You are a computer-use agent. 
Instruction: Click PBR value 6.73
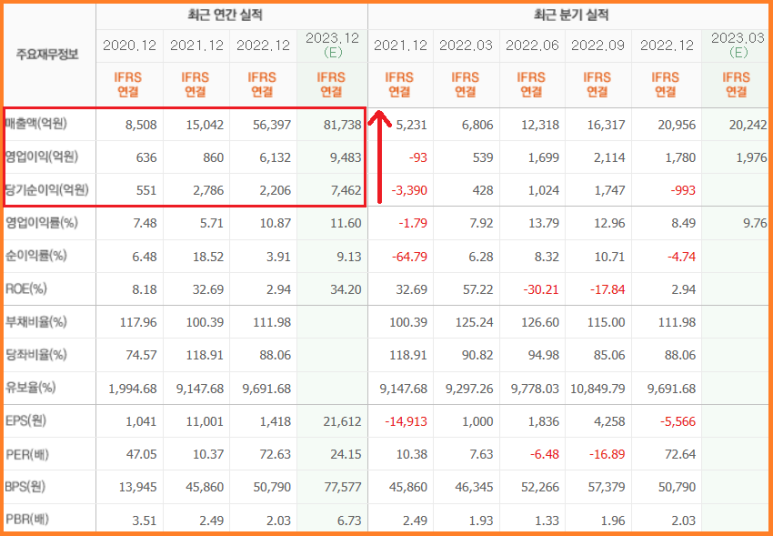351,520
